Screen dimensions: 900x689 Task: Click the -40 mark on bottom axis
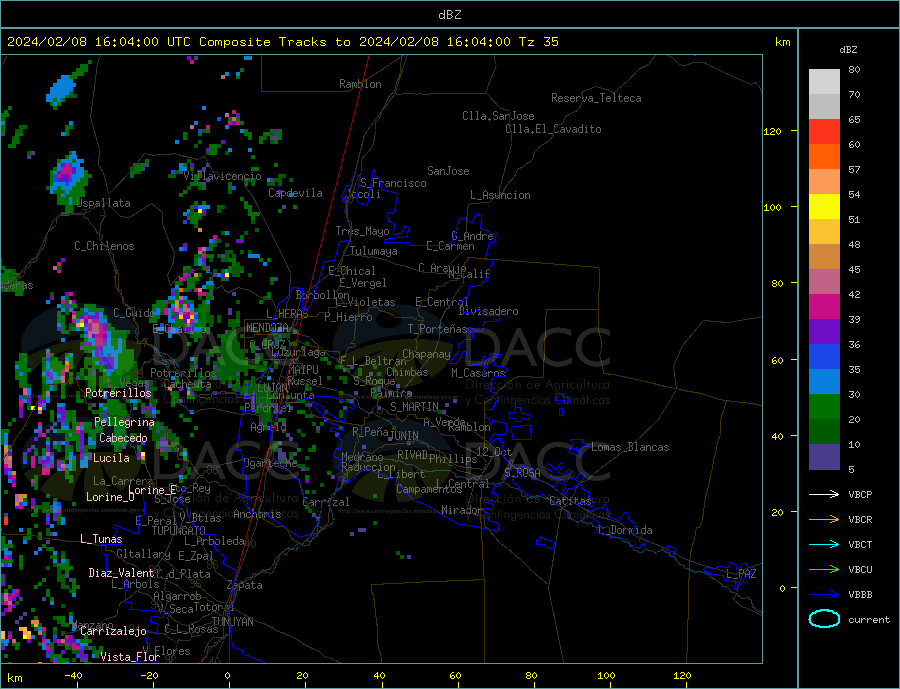pos(73,676)
